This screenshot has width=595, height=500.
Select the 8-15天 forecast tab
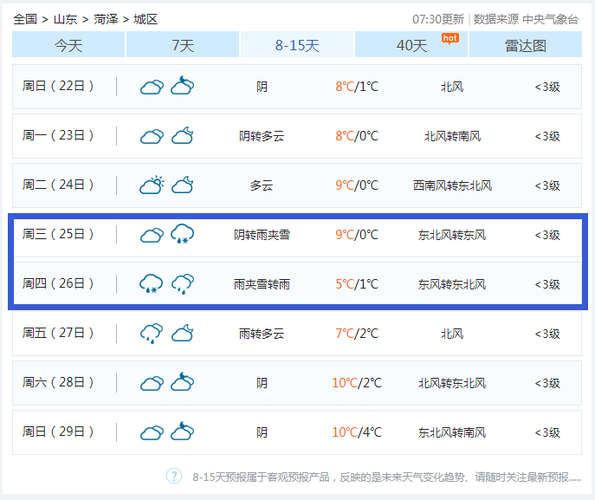click(297, 45)
